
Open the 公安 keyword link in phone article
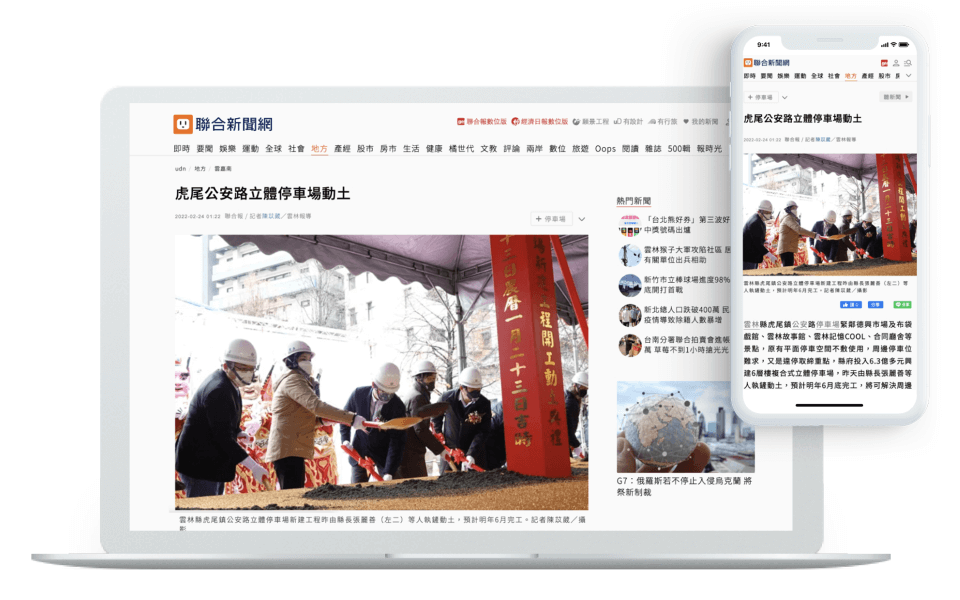tap(799, 324)
